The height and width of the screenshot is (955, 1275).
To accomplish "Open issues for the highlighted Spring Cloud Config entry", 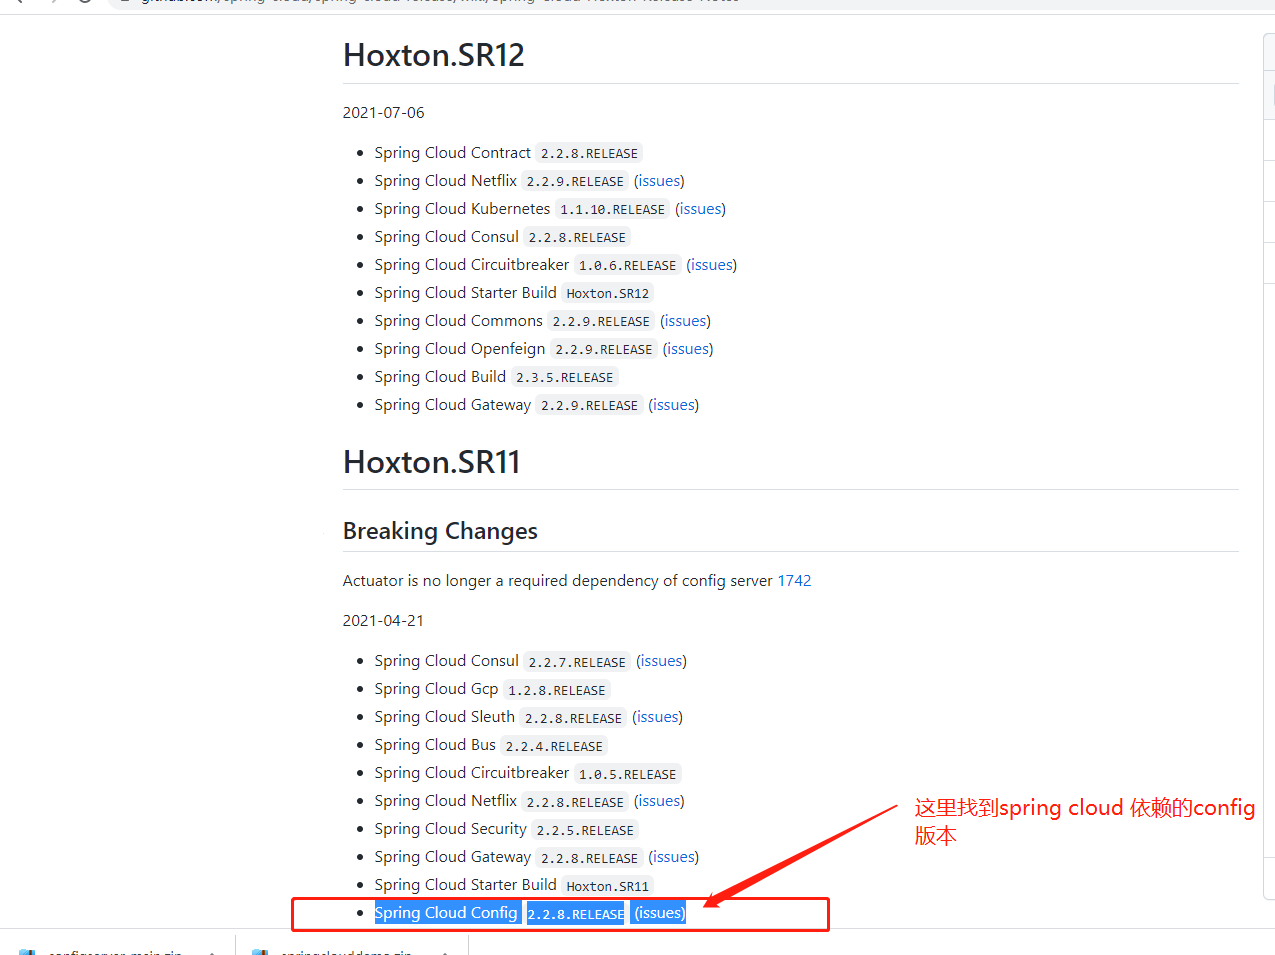I will tap(659, 912).
